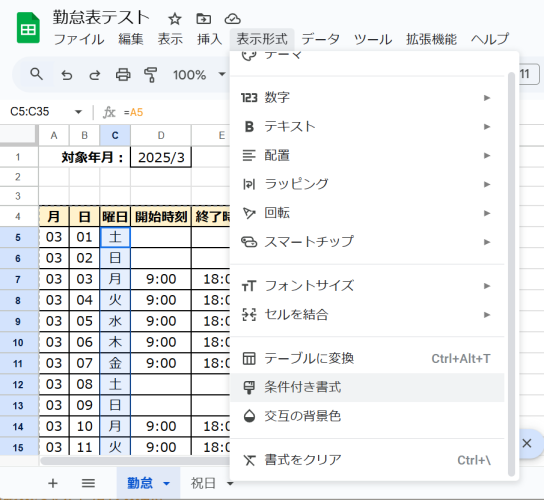Close the 表示形式 menu

pos(262,39)
